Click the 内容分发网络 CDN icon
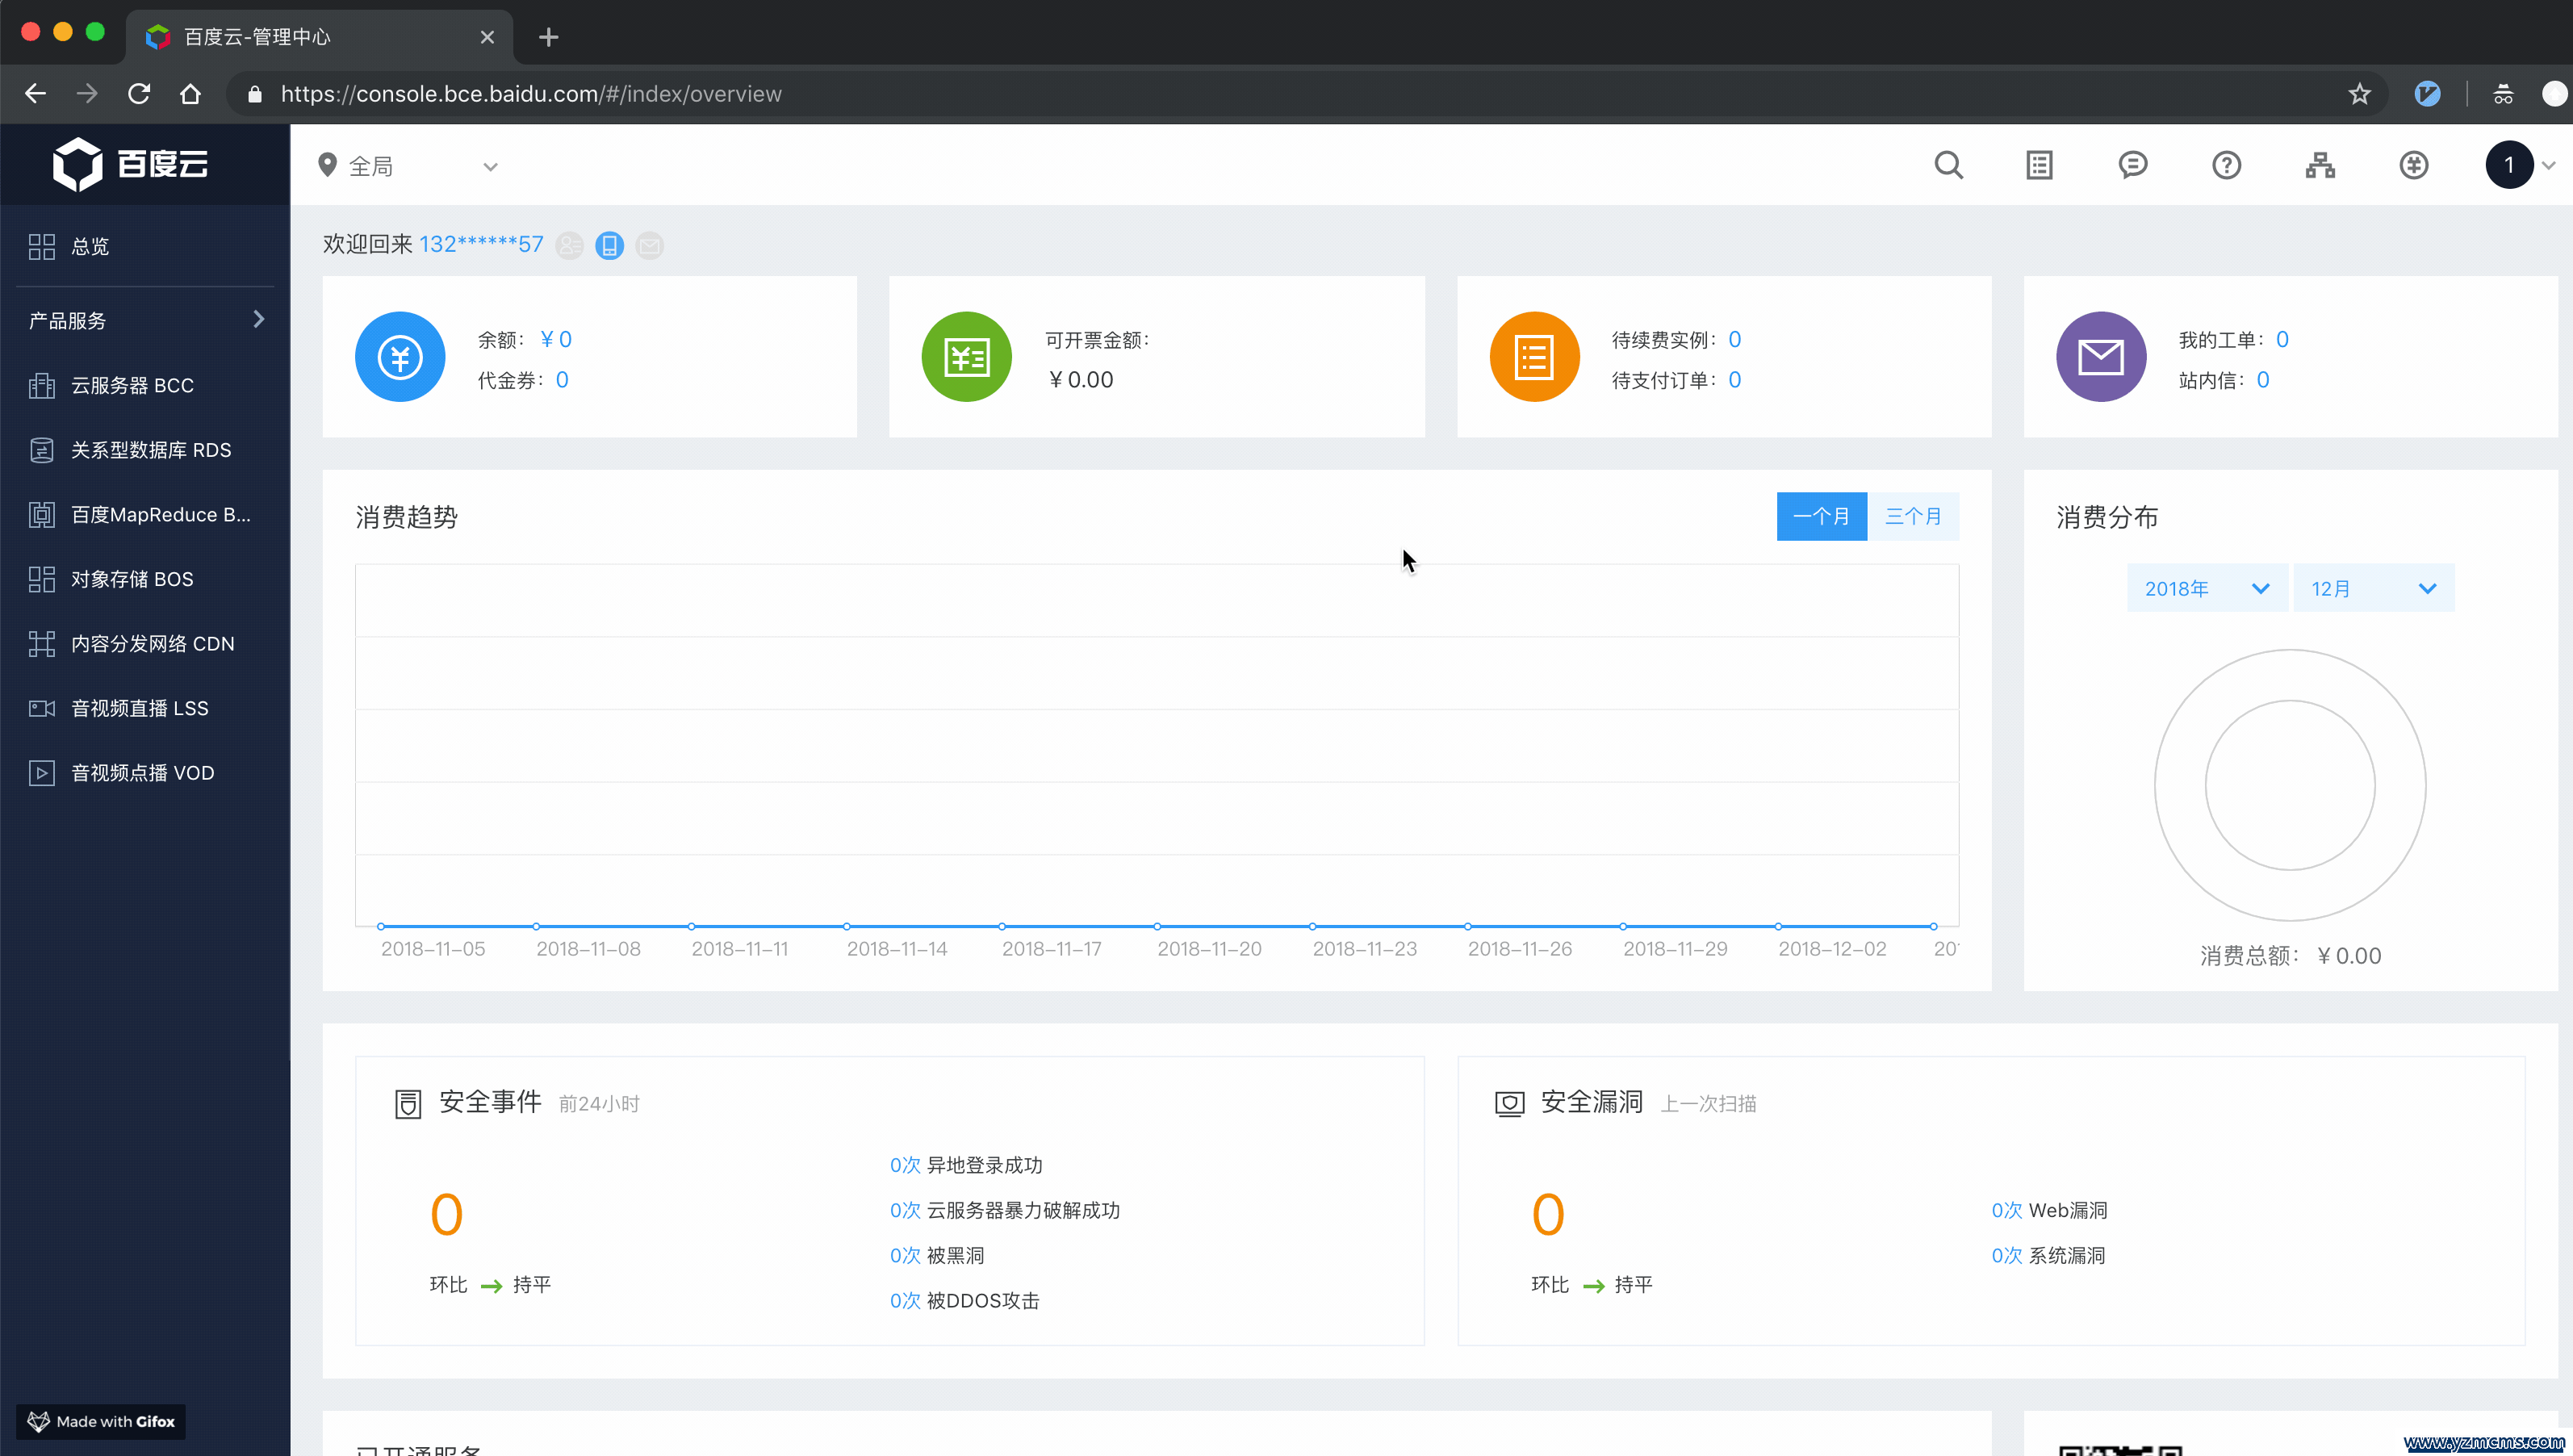The image size is (2573, 1456). 39,643
